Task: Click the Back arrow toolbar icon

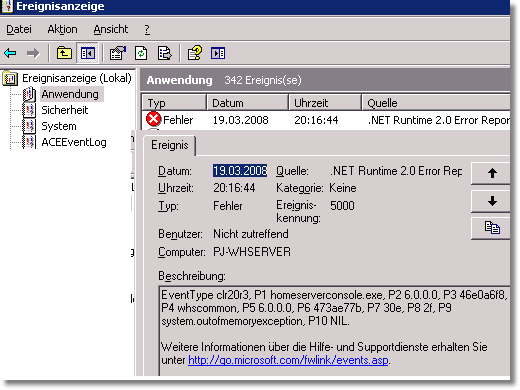Action: [10, 53]
